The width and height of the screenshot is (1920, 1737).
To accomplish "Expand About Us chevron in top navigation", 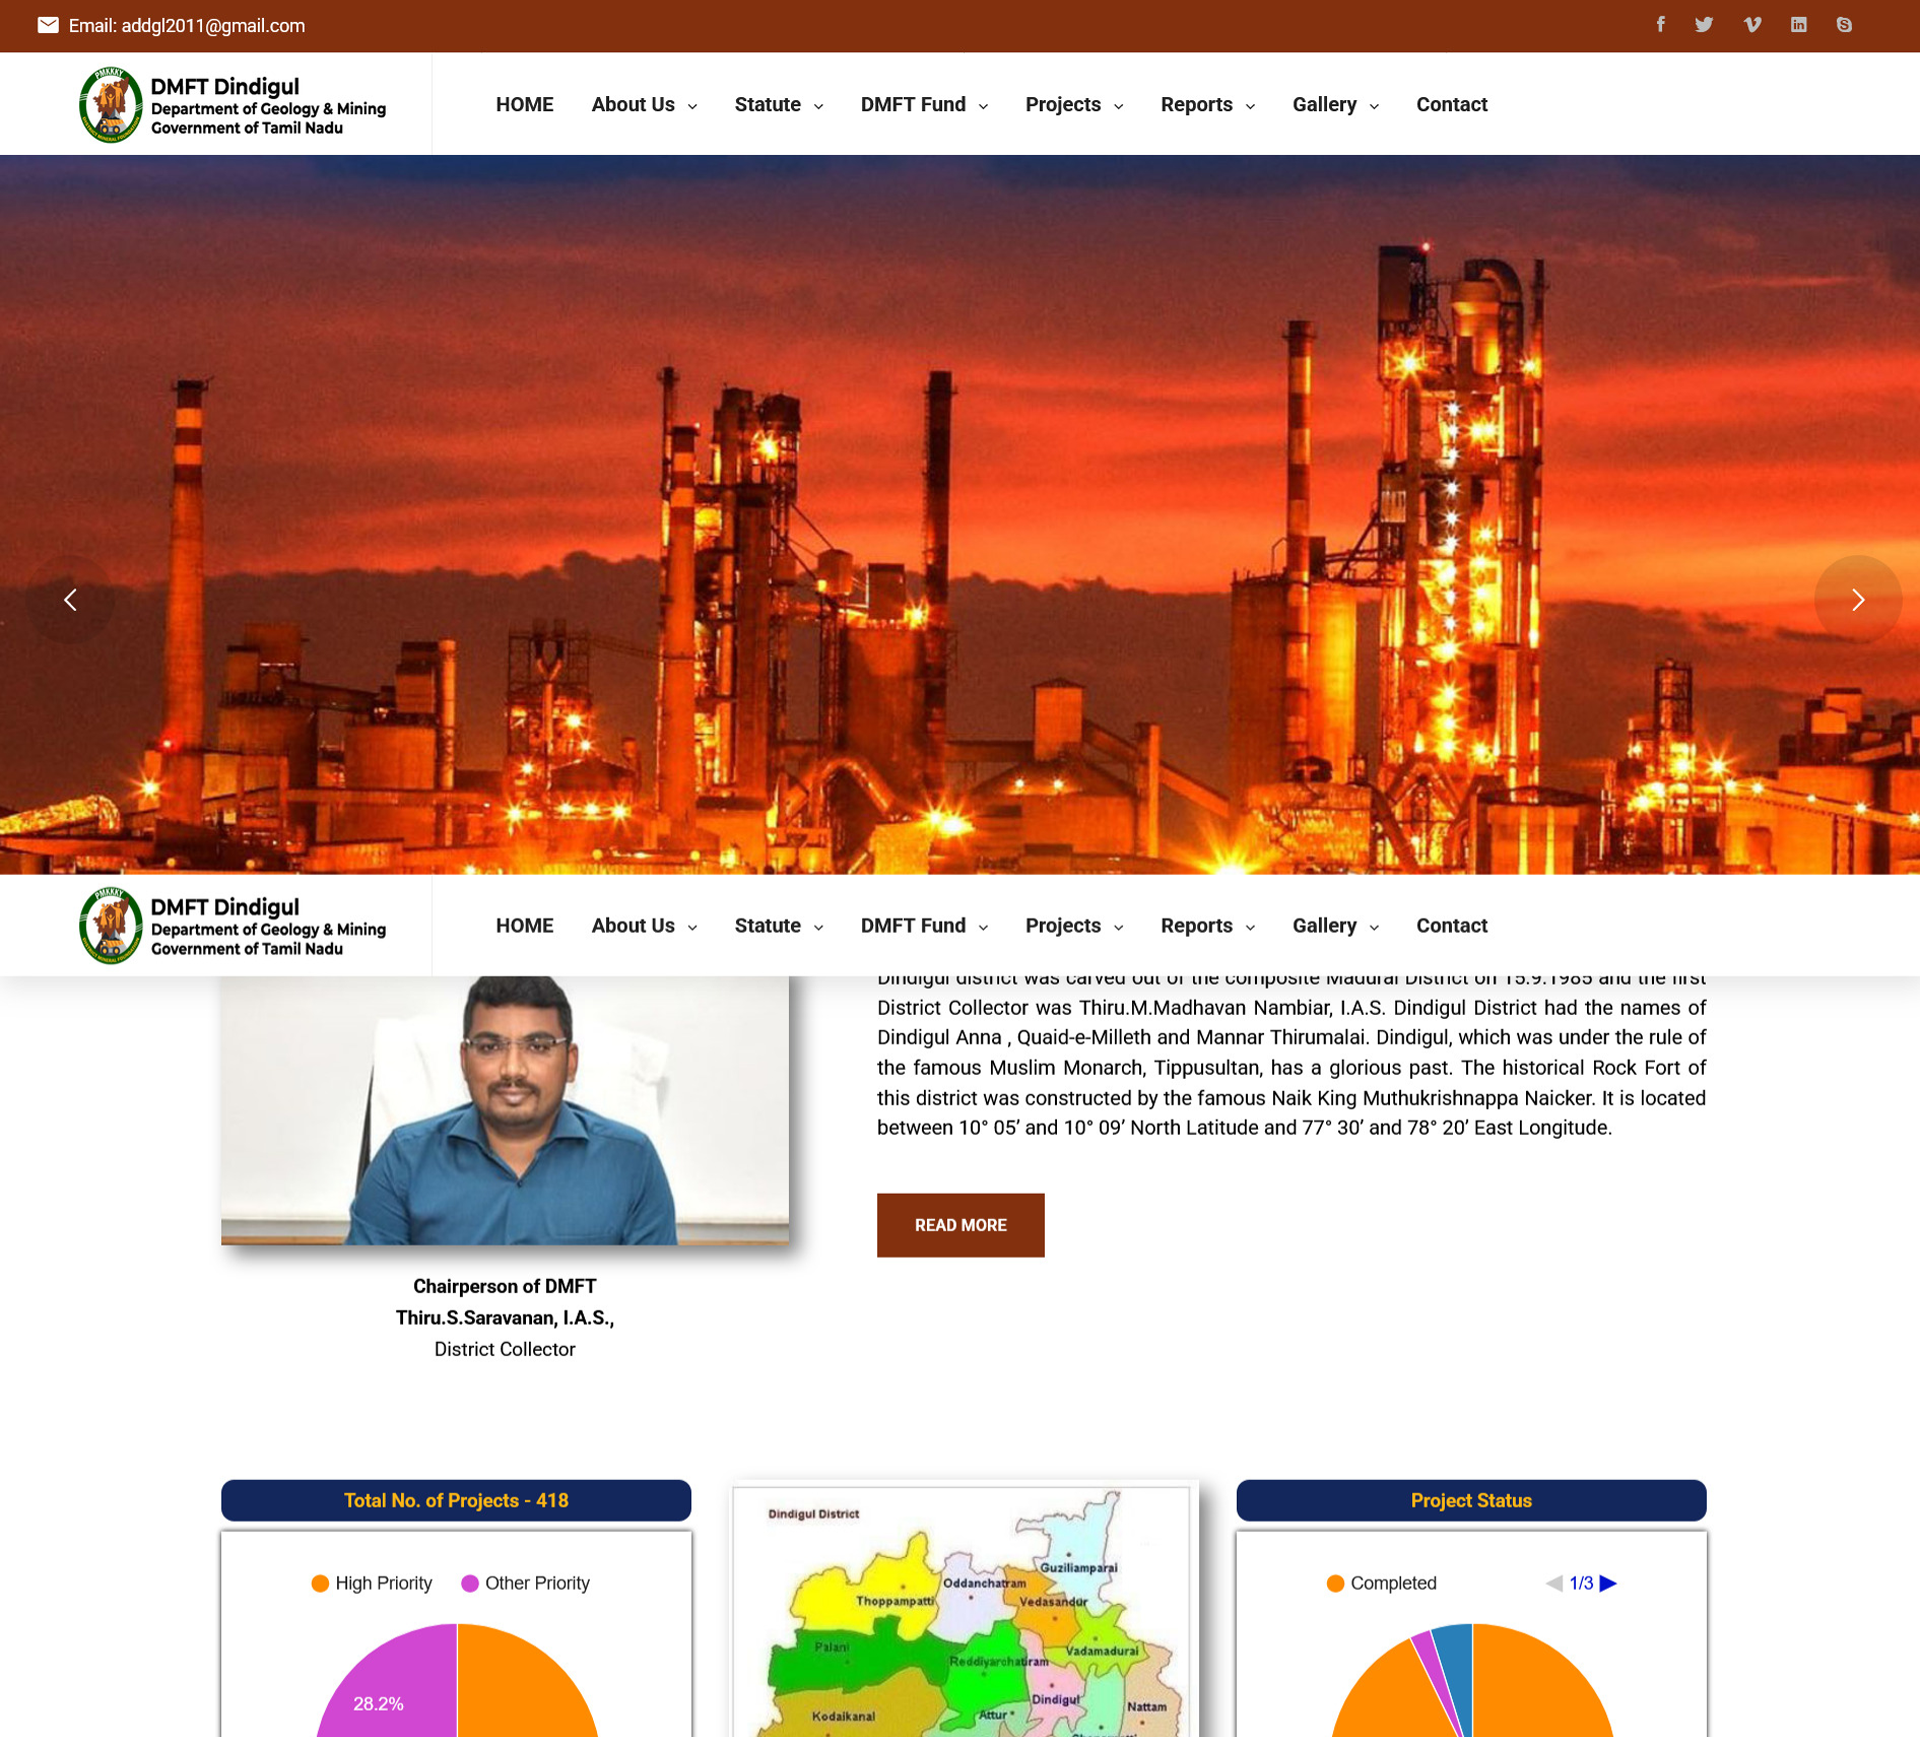I will 692,107.
